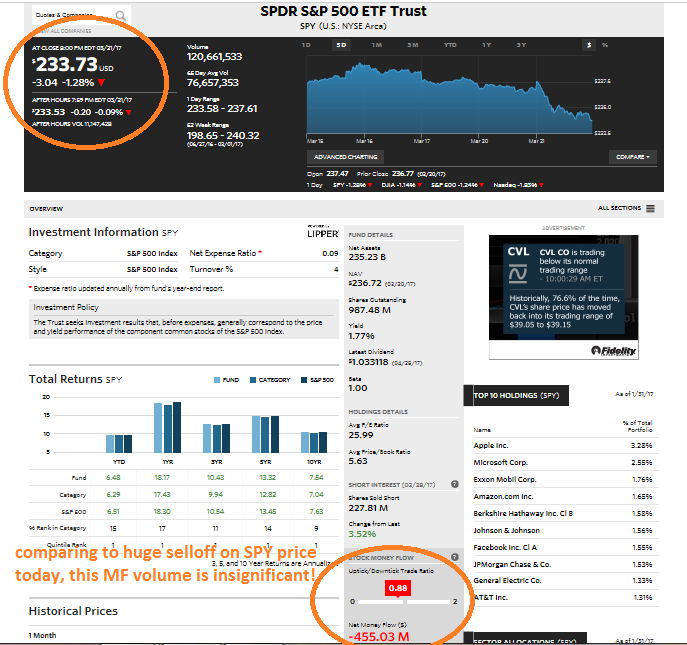Open General Electric Co. holding
The image size is (687, 645).
tap(507, 580)
